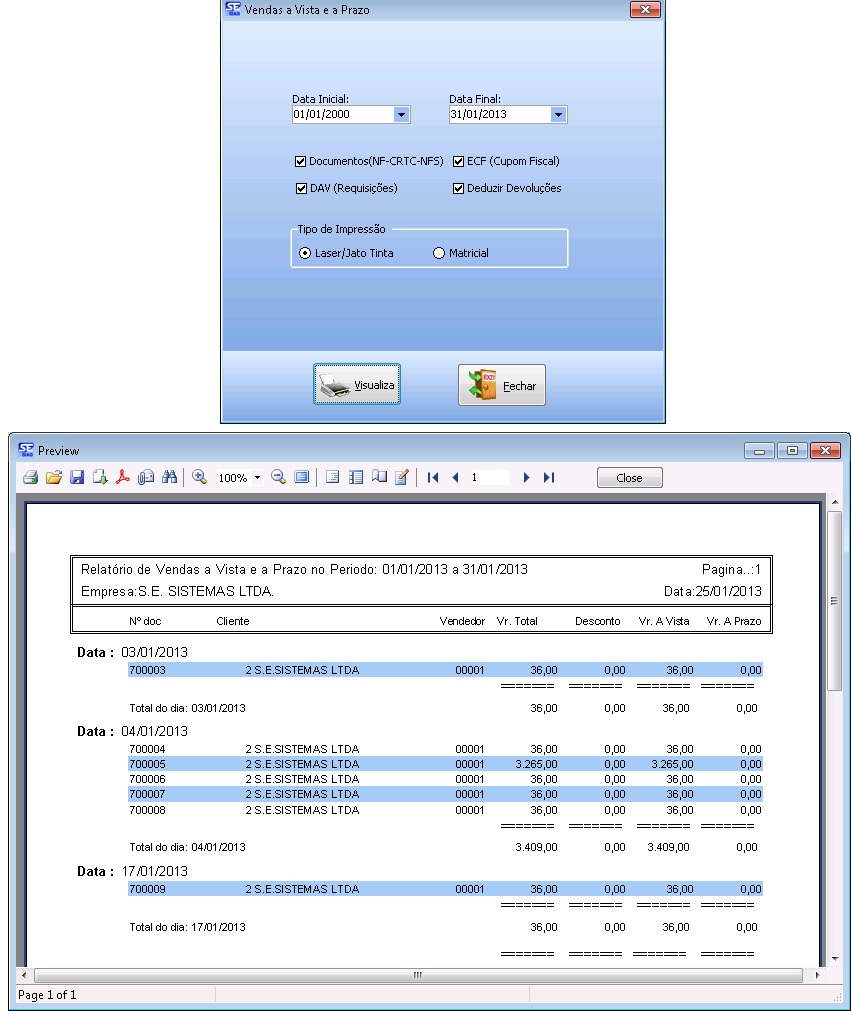This screenshot has width=852, height=1016.
Task: Click the print icon in Preview toolbar
Action: coord(30,478)
